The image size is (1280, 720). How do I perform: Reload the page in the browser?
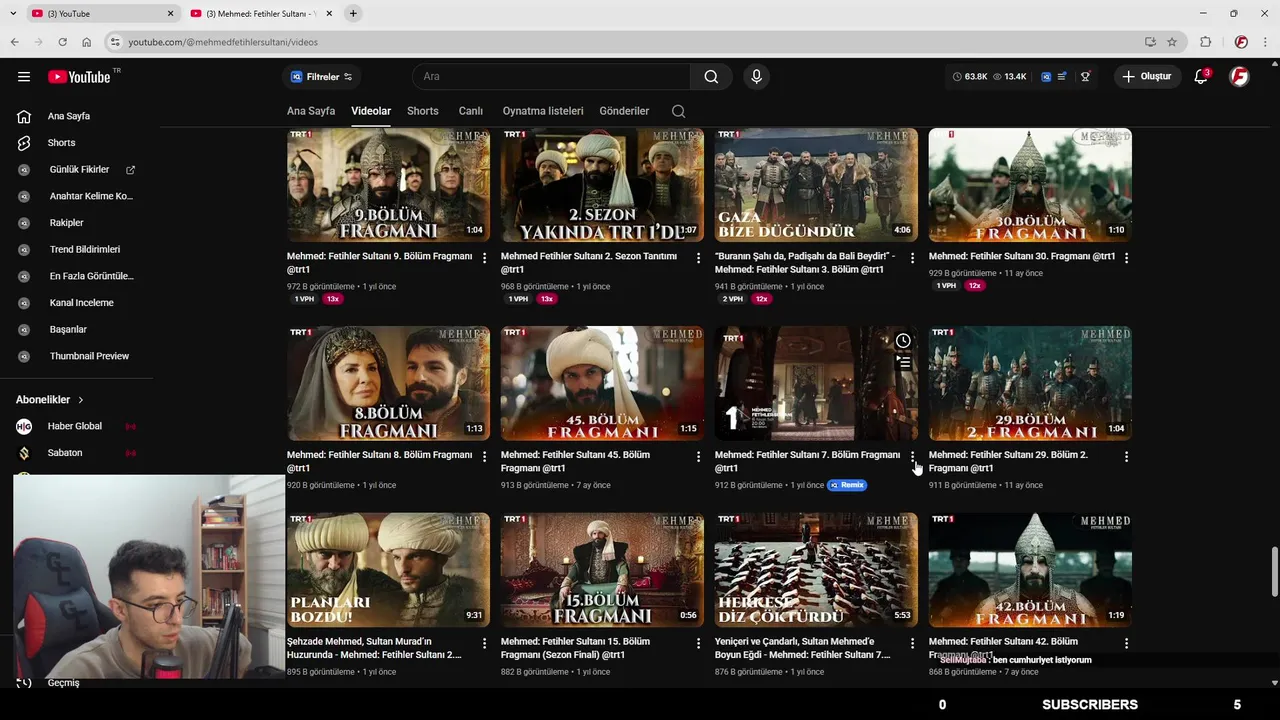click(x=62, y=42)
